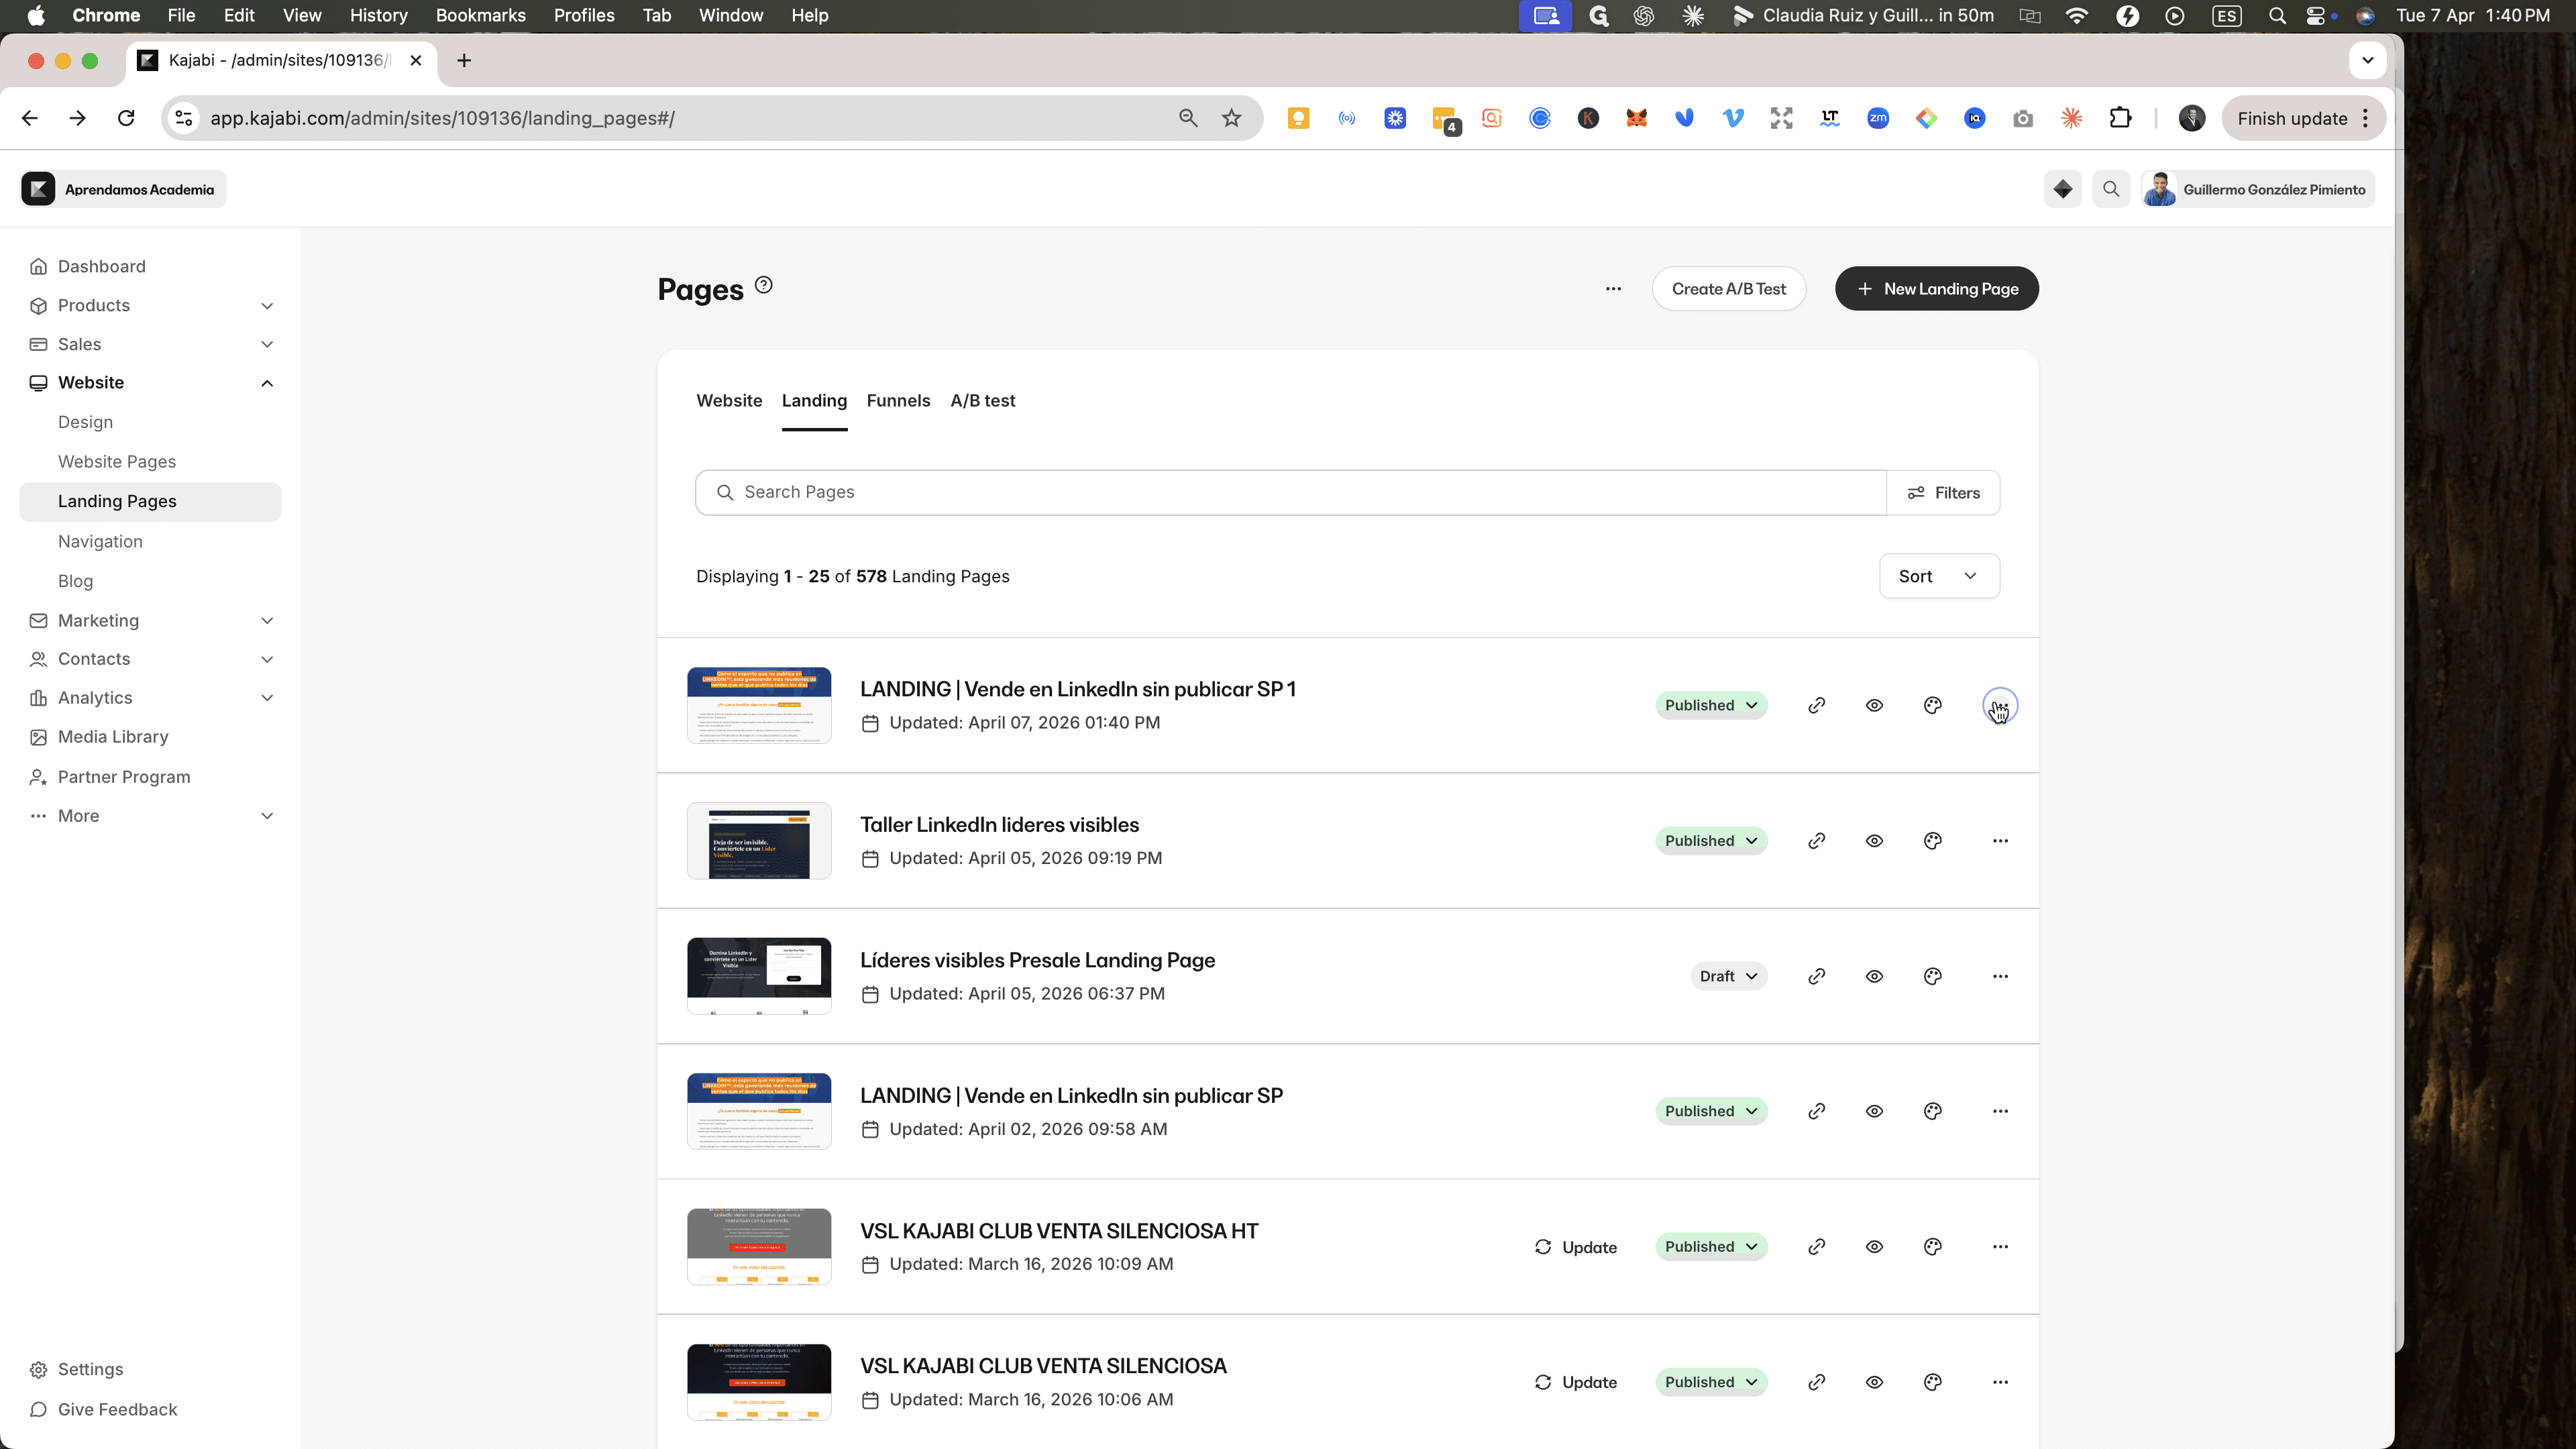The height and width of the screenshot is (1449, 2576).
Task: Open Published status of Taller LinkedIn lideres visibles
Action: pos(1710,841)
